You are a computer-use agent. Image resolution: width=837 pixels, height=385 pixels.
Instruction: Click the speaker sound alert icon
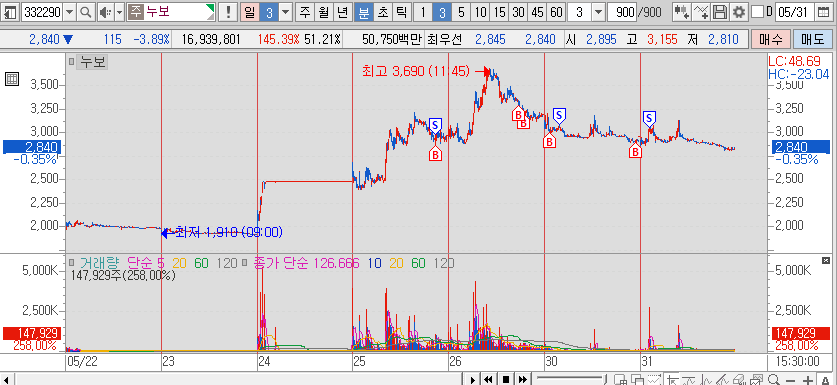pyautogui.click(x=104, y=11)
